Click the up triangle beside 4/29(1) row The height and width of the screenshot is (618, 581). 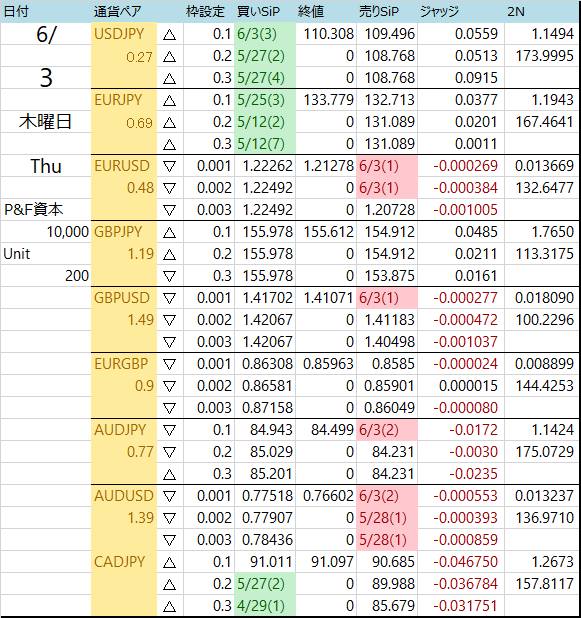pyautogui.click(x=169, y=607)
